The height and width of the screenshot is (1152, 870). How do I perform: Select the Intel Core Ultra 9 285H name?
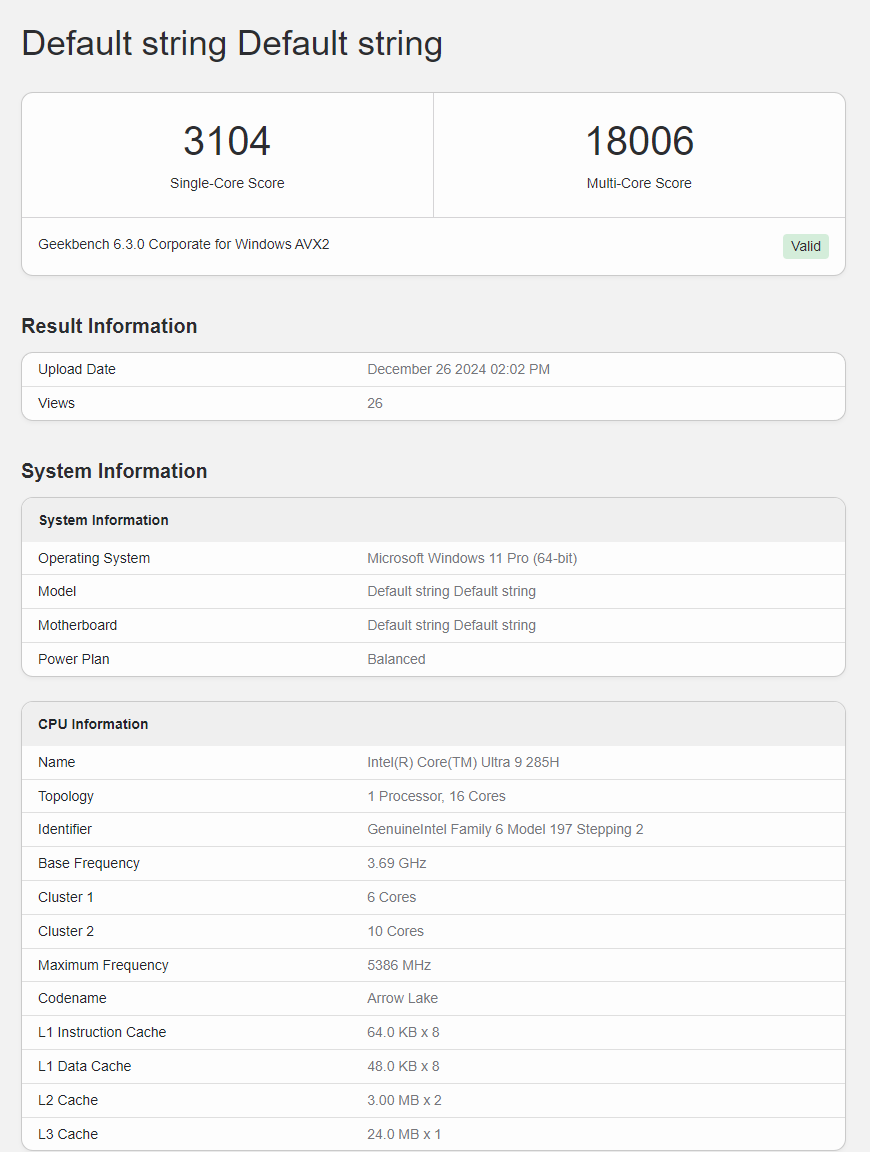tap(462, 762)
